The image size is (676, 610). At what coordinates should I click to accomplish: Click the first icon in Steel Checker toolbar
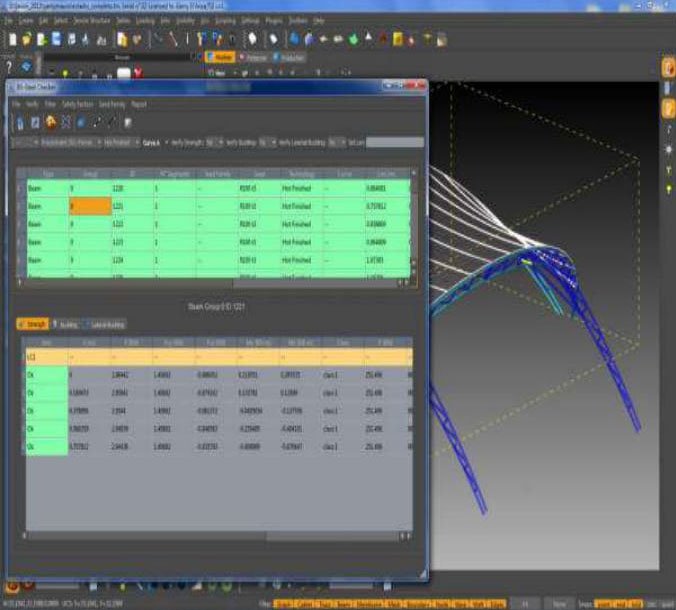pyautogui.click(x=18, y=122)
